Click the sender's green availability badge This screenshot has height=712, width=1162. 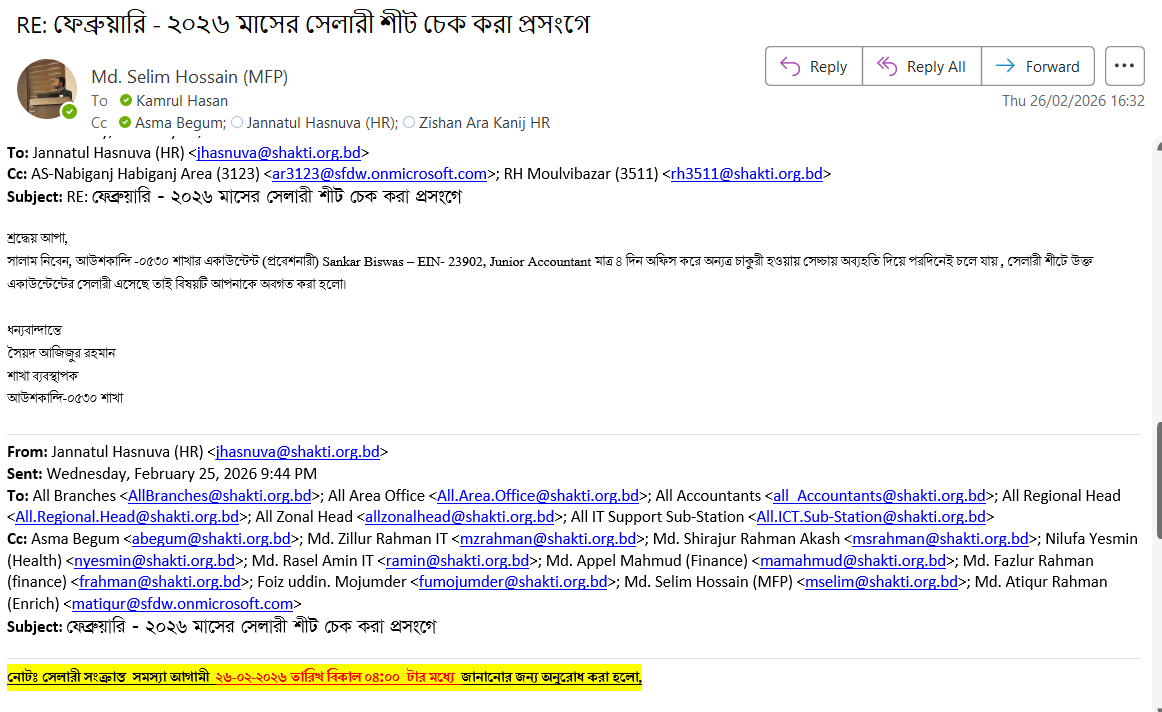pyautogui.click(x=69, y=111)
